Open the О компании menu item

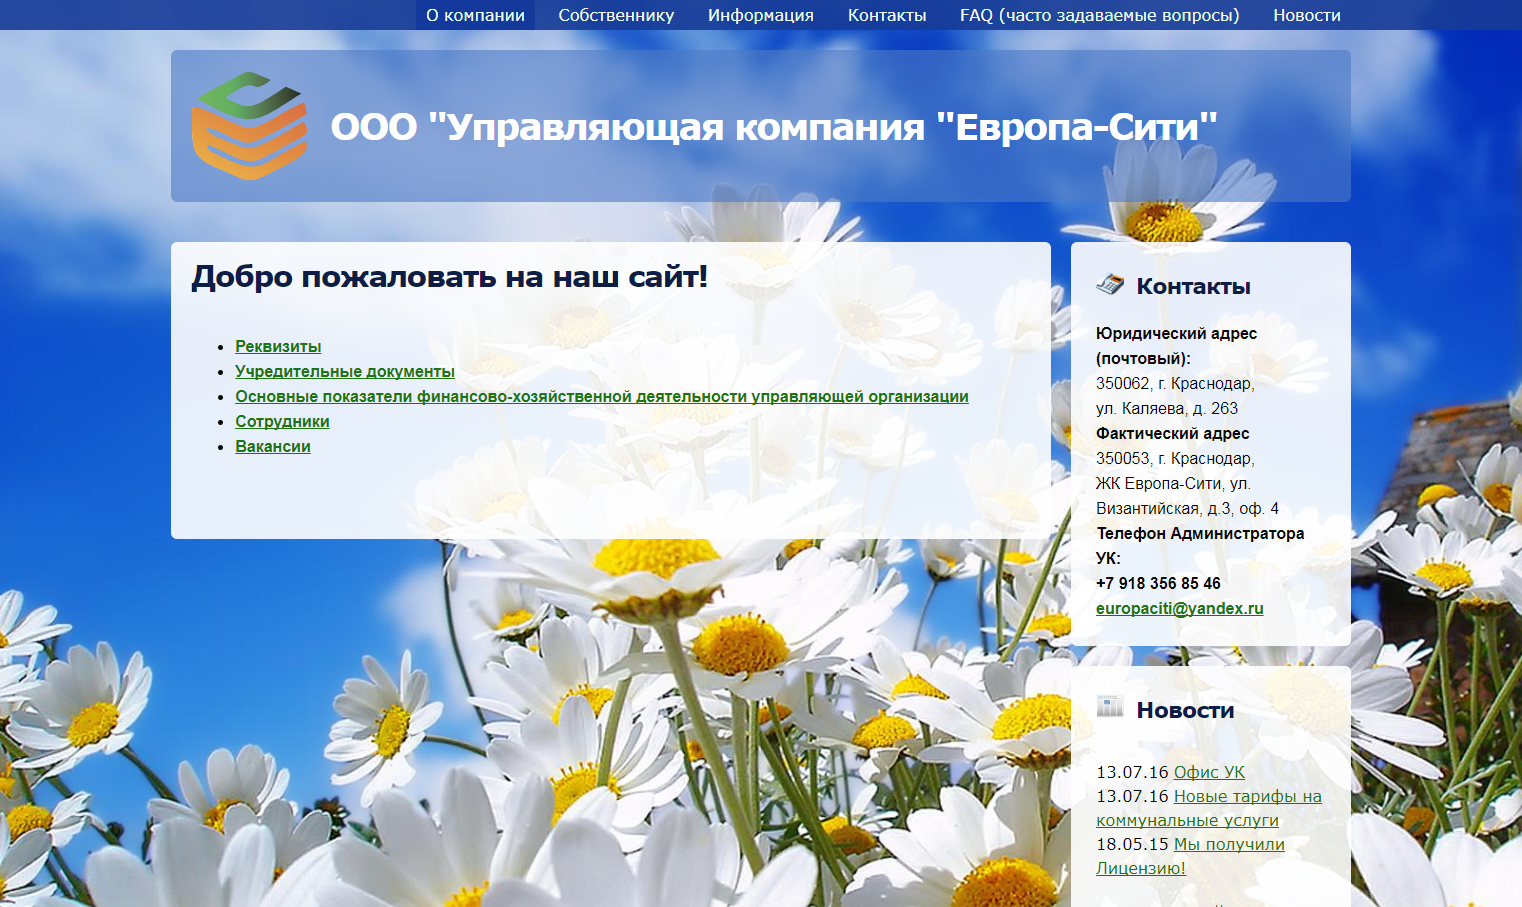[475, 15]
